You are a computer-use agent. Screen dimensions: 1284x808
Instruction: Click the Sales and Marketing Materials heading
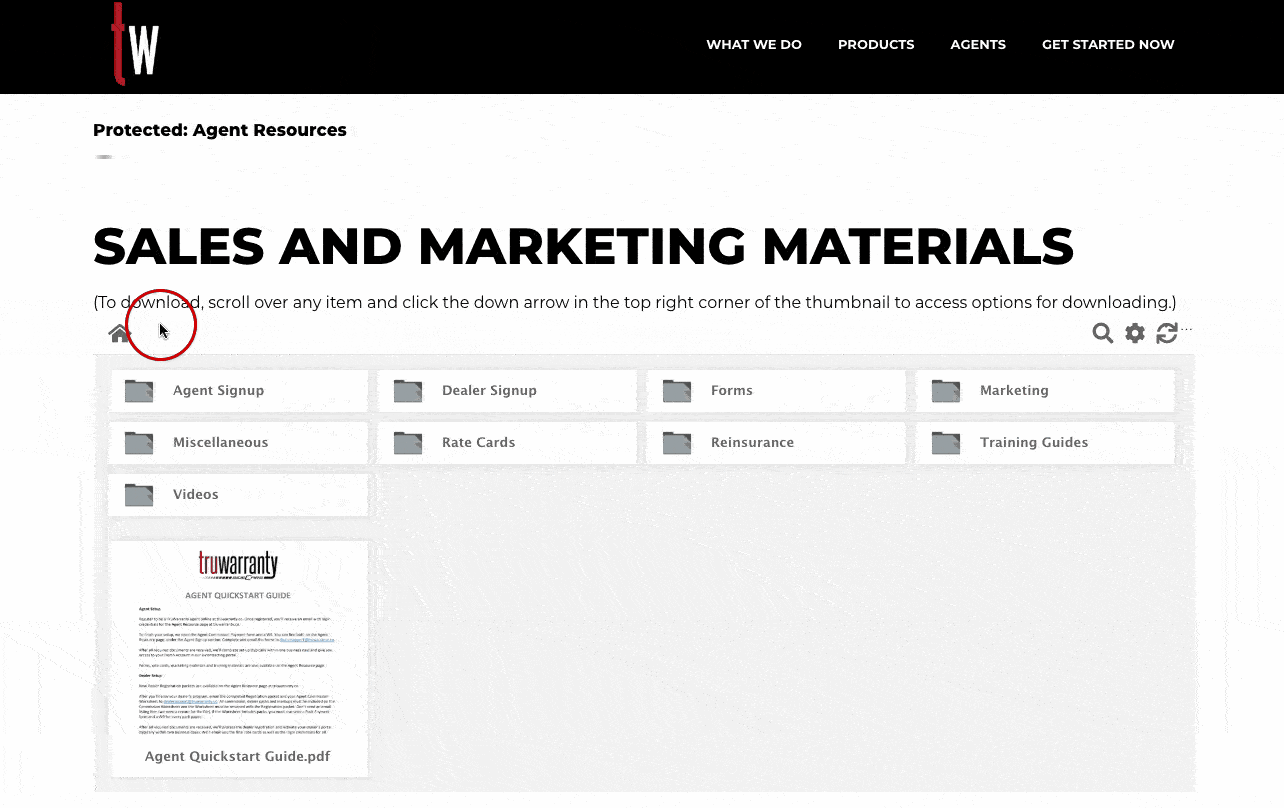point(583,246)
